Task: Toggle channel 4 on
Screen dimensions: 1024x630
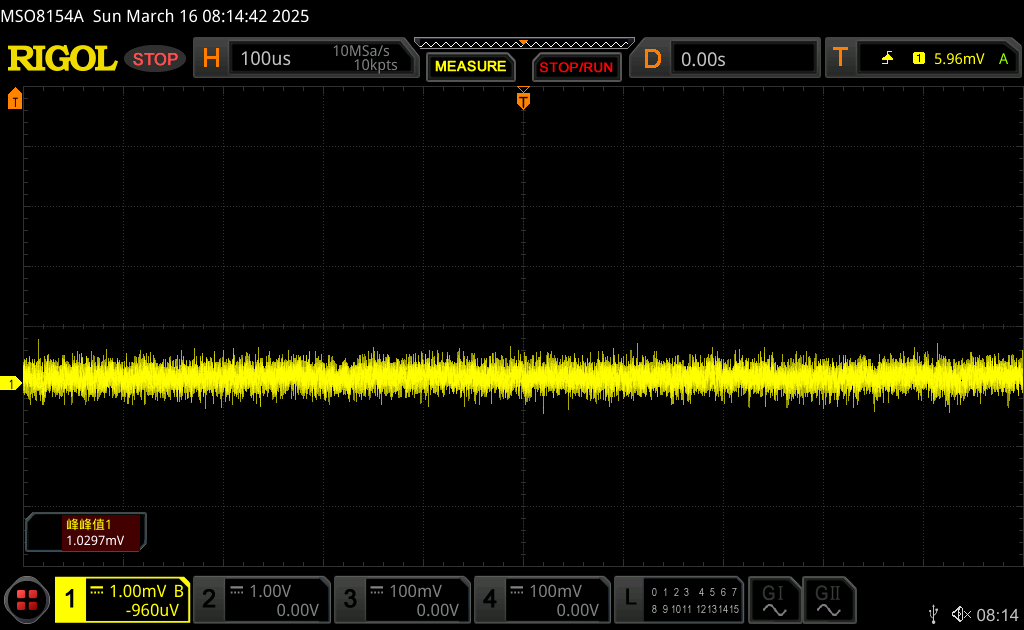Action: coord(490,599)
